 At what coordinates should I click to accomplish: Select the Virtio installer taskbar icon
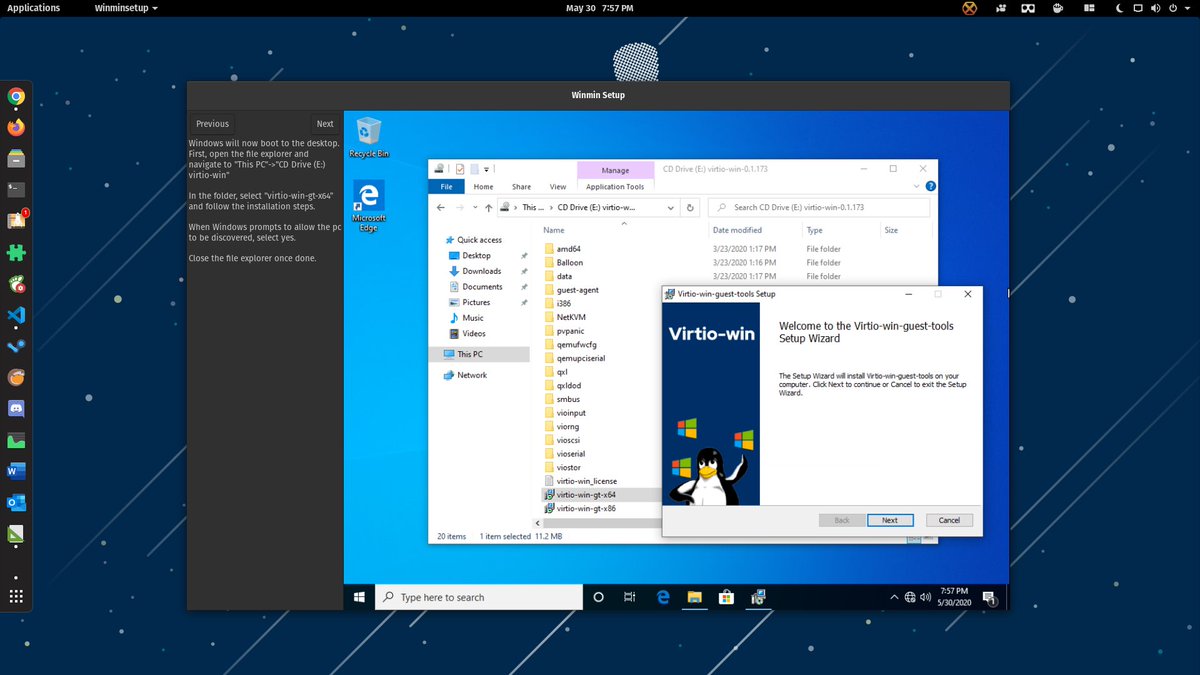(759, 597)
